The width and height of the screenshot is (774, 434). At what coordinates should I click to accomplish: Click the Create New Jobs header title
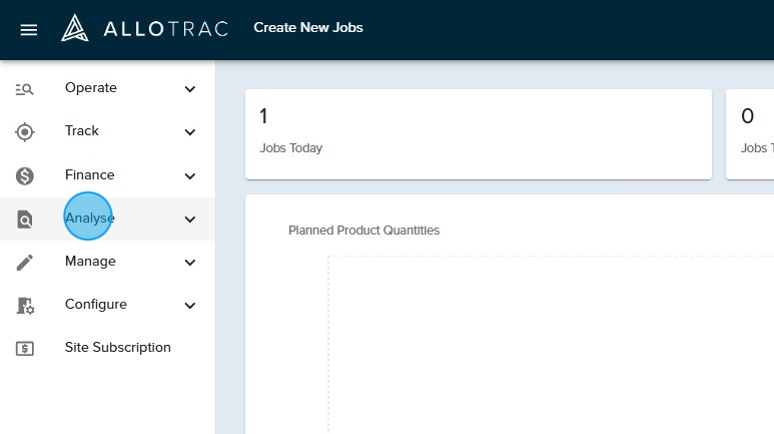(308, 28)
